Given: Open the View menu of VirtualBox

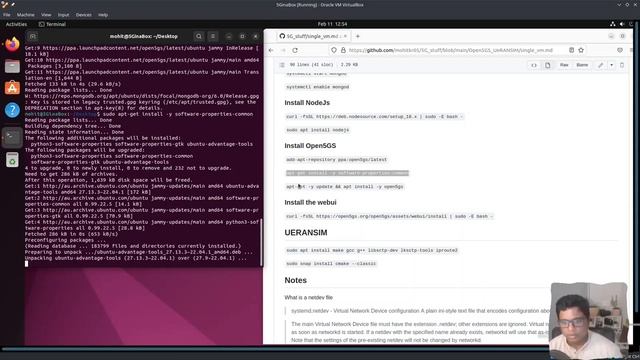Looking at the screenshot, I should tap(46, 15).
